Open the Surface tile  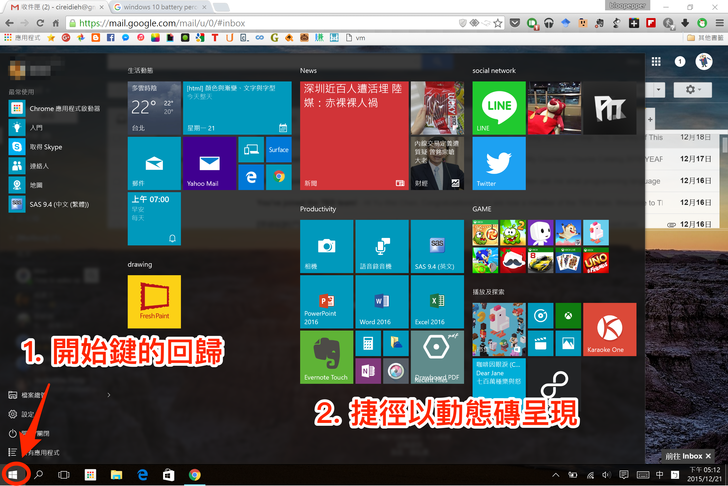coord(279,149)
